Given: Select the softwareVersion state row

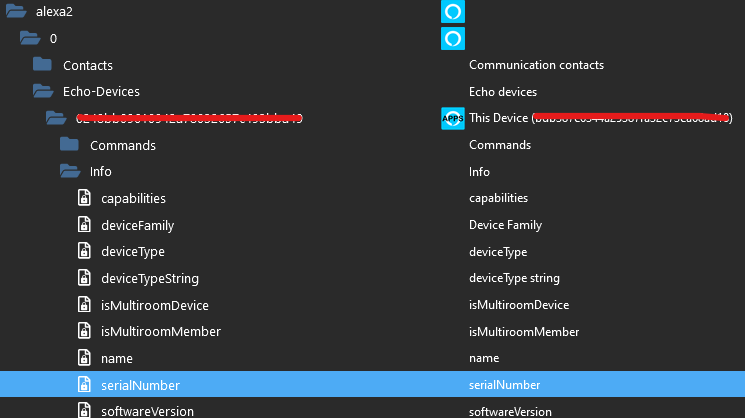Looking at the screenshot, I should tap(372, 408).
